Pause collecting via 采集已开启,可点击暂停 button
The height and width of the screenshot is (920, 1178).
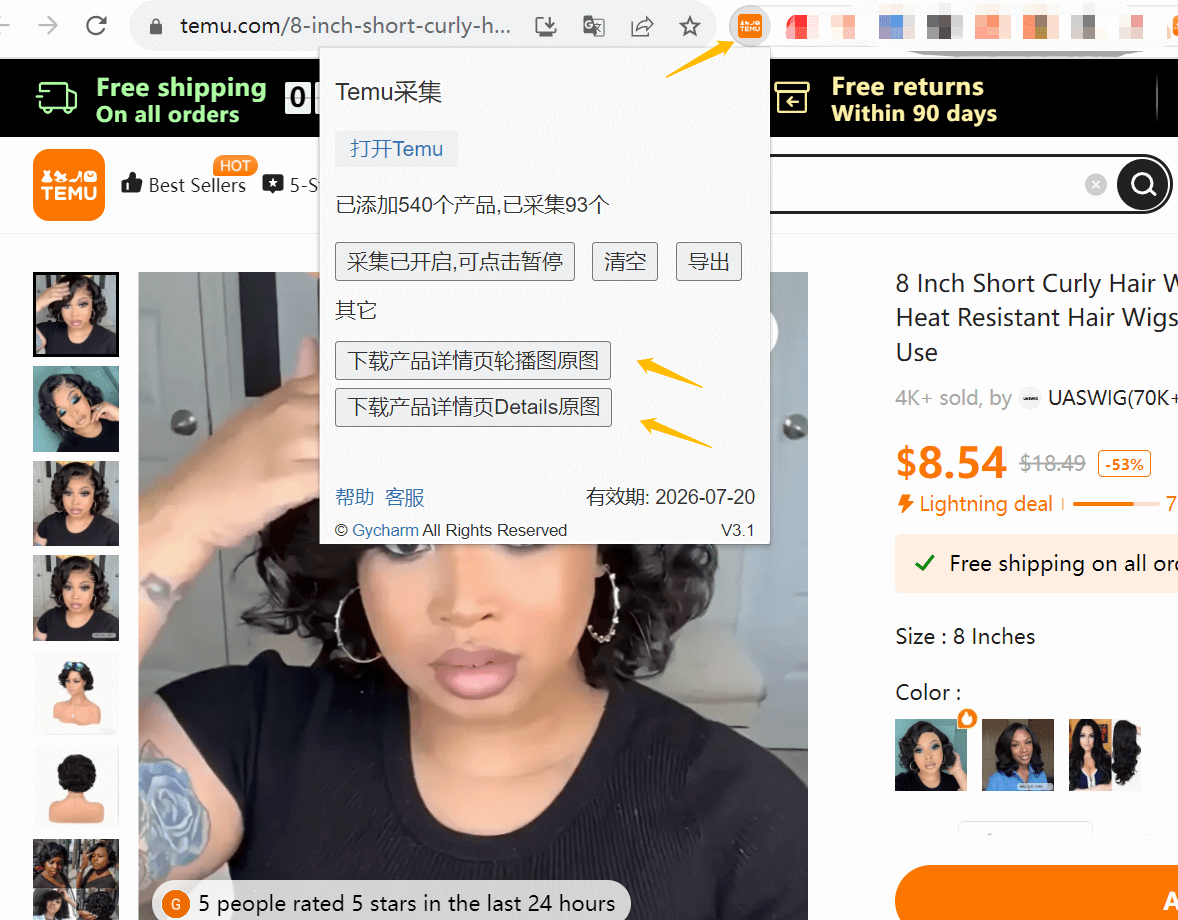[x=455, y=261]
